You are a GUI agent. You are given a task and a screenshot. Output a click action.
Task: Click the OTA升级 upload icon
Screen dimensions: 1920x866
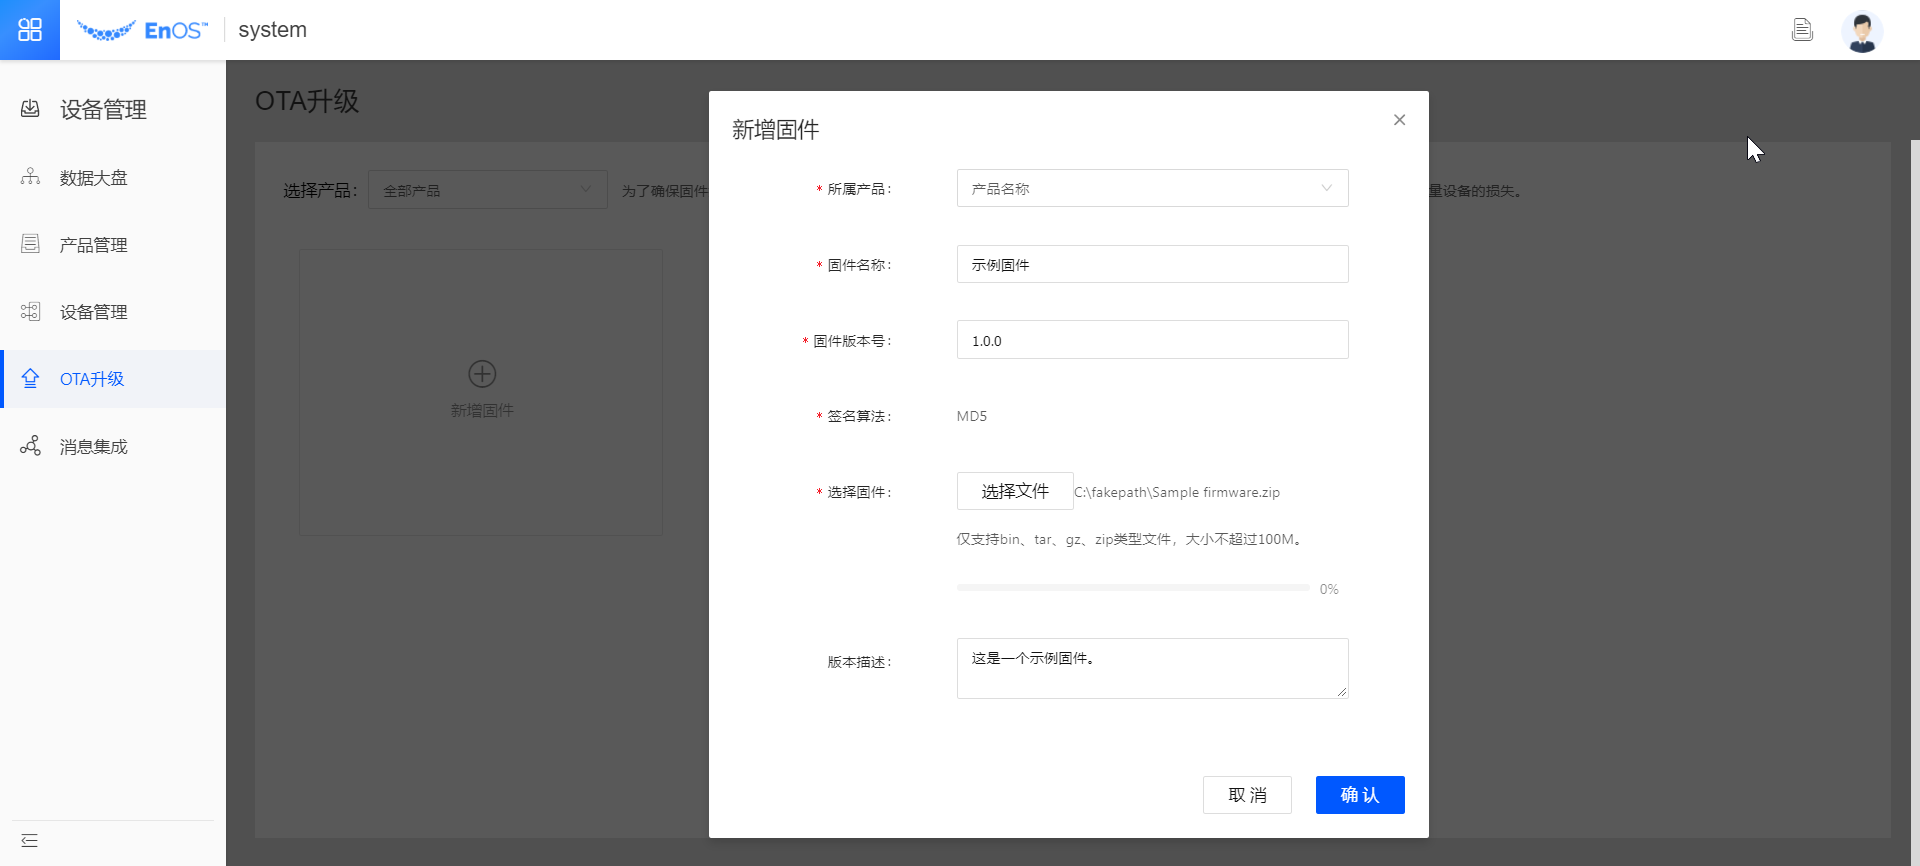tap(30, 378)
